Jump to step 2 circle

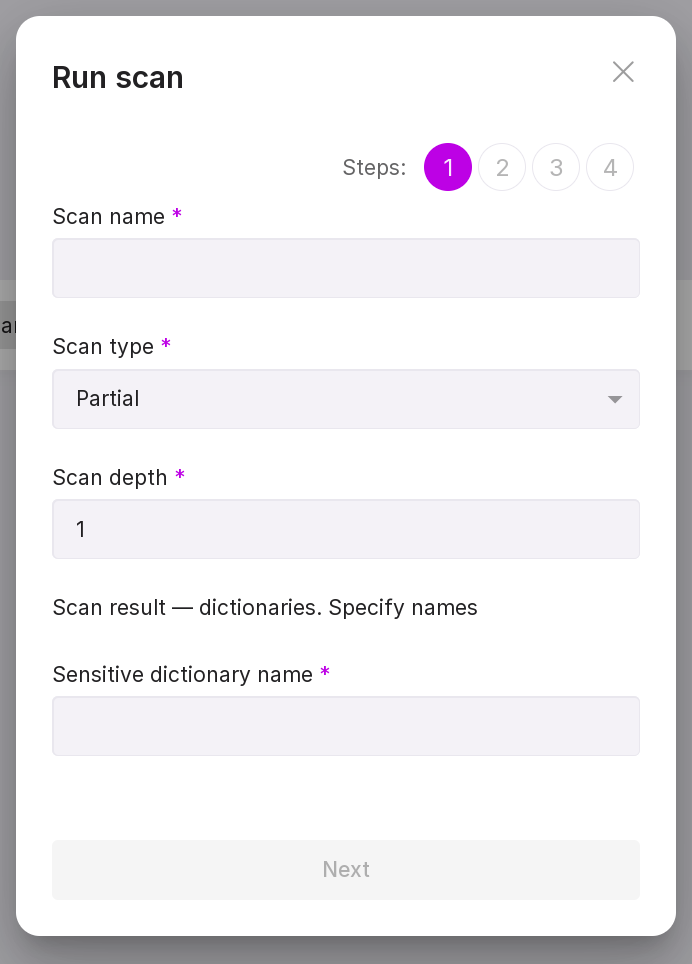(502, 167)
